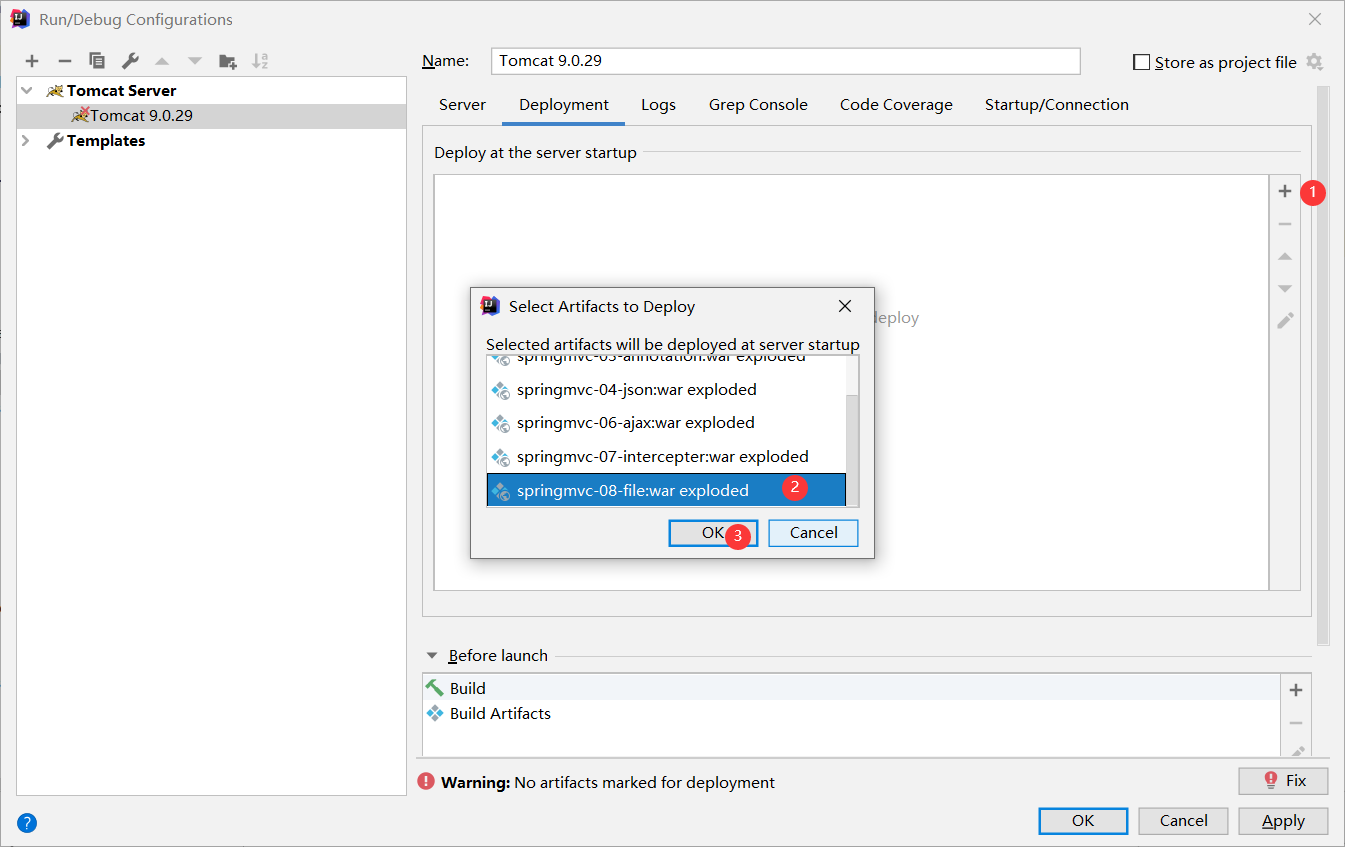
Task: Add new configuration with plus icon
Action: pyautogui.click(x=32, y=61)
